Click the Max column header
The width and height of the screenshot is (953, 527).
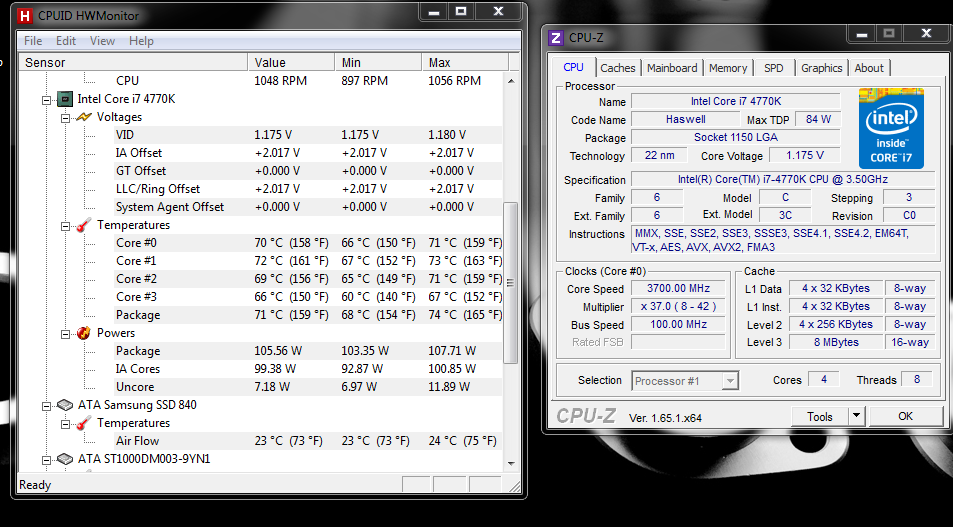[465, 63]
